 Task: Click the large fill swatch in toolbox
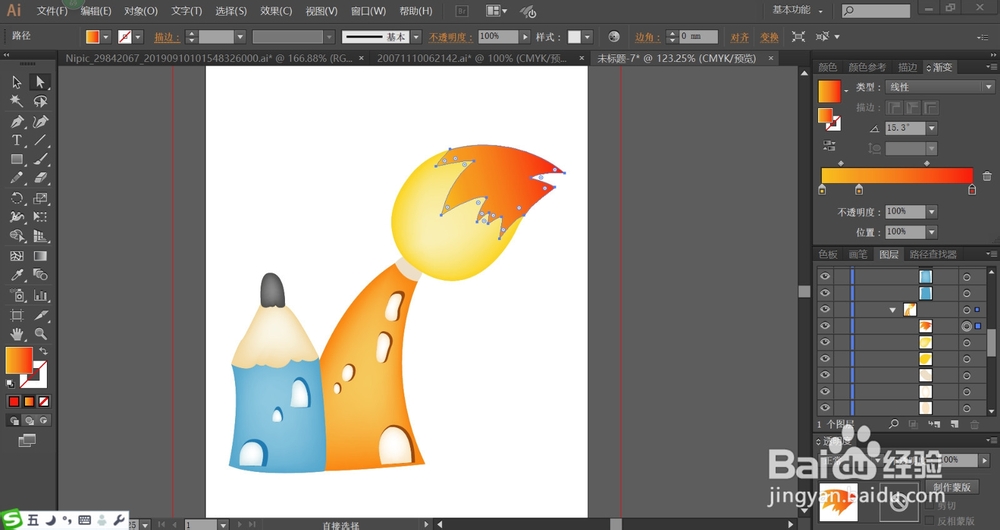tap(18, 360)
